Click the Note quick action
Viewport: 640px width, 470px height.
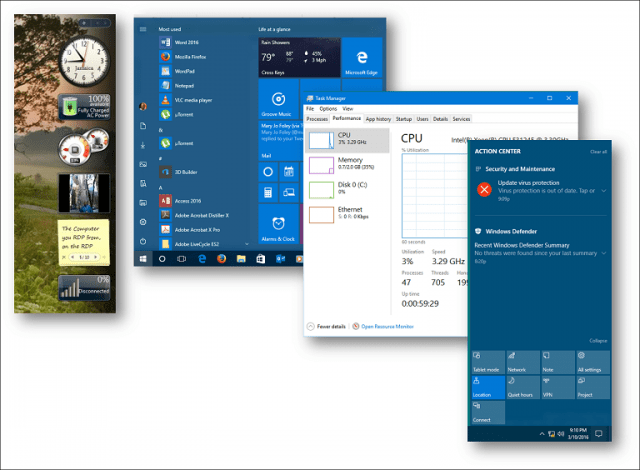558,362
